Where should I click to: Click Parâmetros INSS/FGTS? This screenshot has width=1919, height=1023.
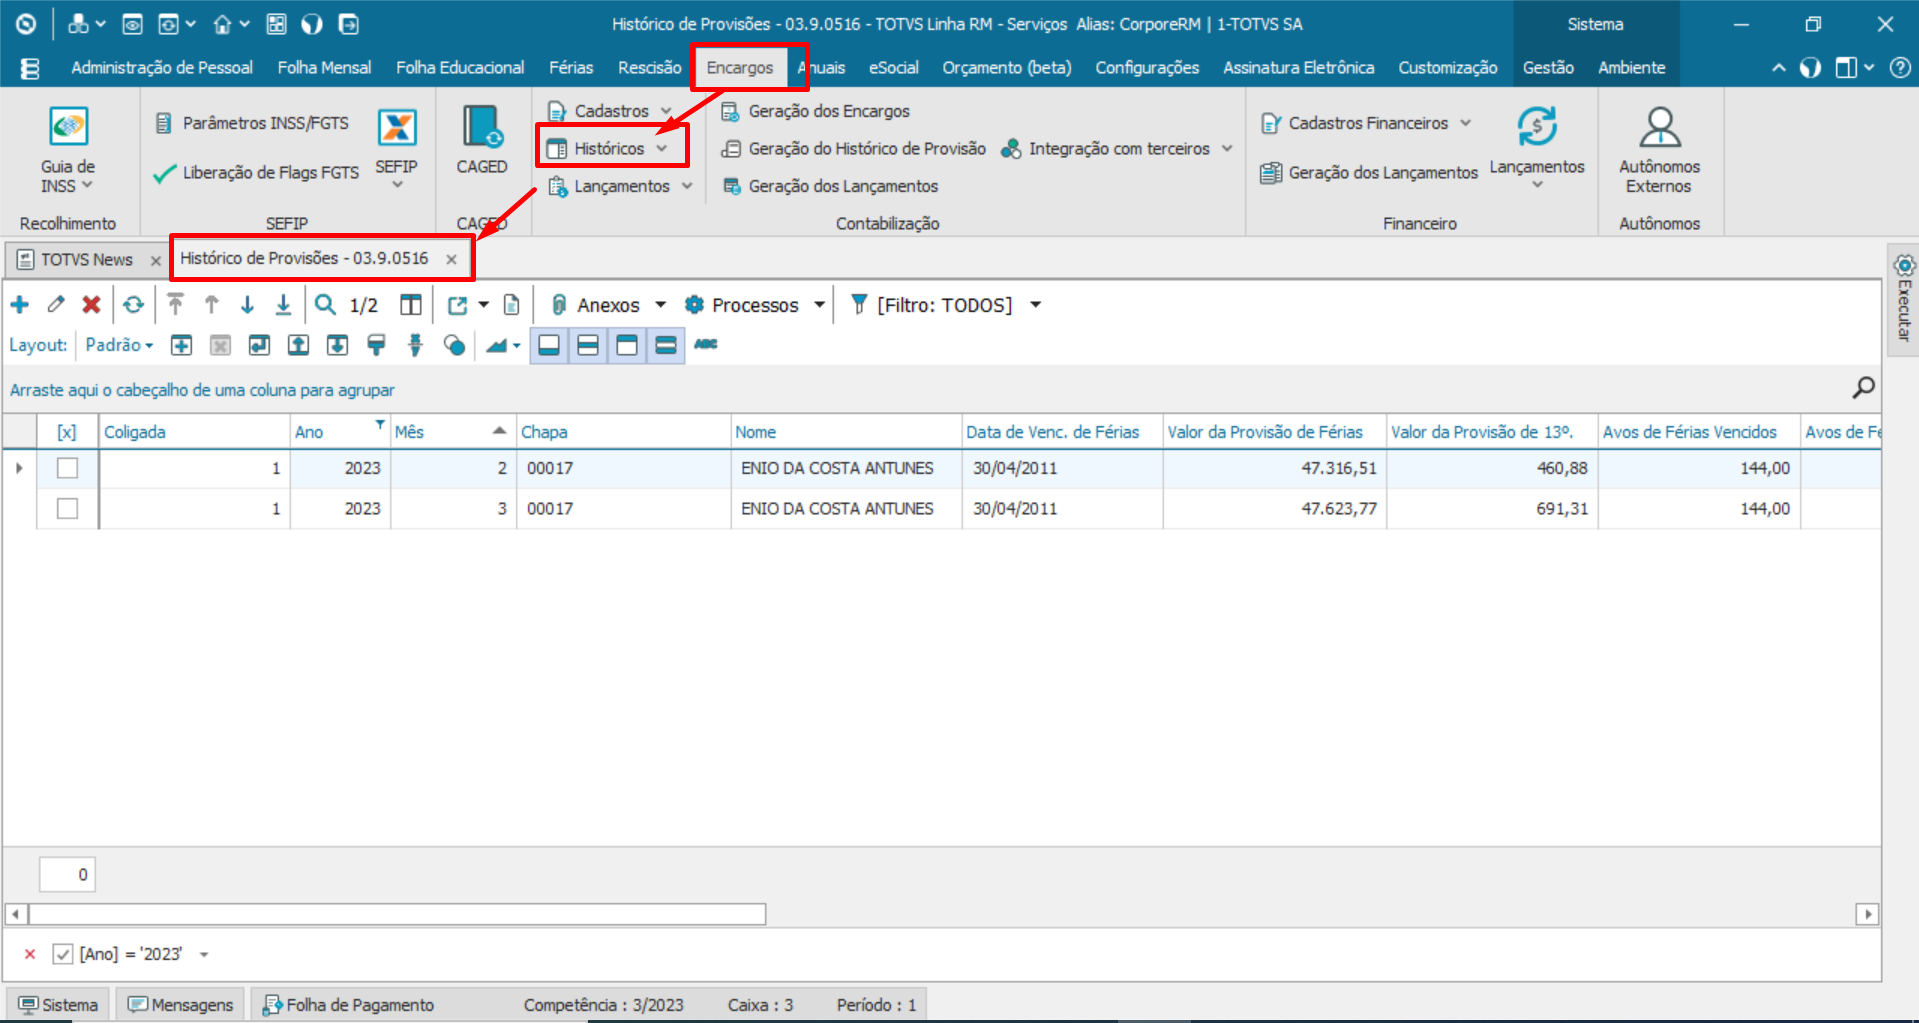pos(252,123)
